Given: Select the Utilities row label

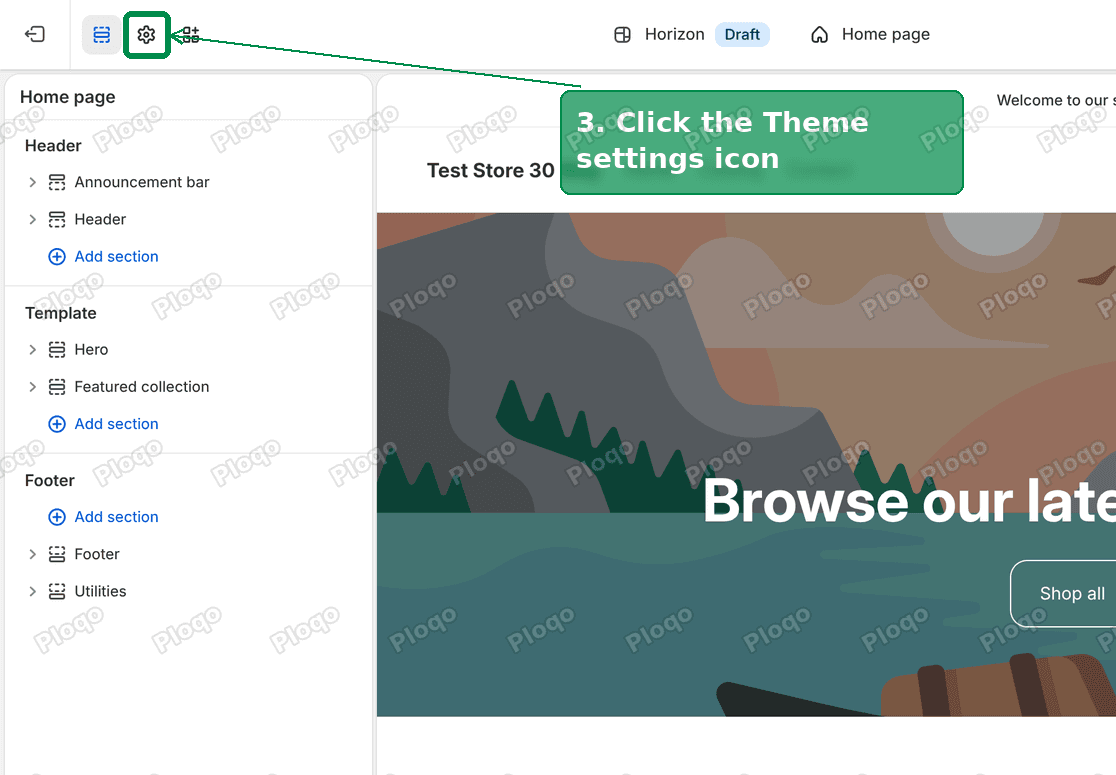Looking at the screenshot, I should (x=100, y=591).
